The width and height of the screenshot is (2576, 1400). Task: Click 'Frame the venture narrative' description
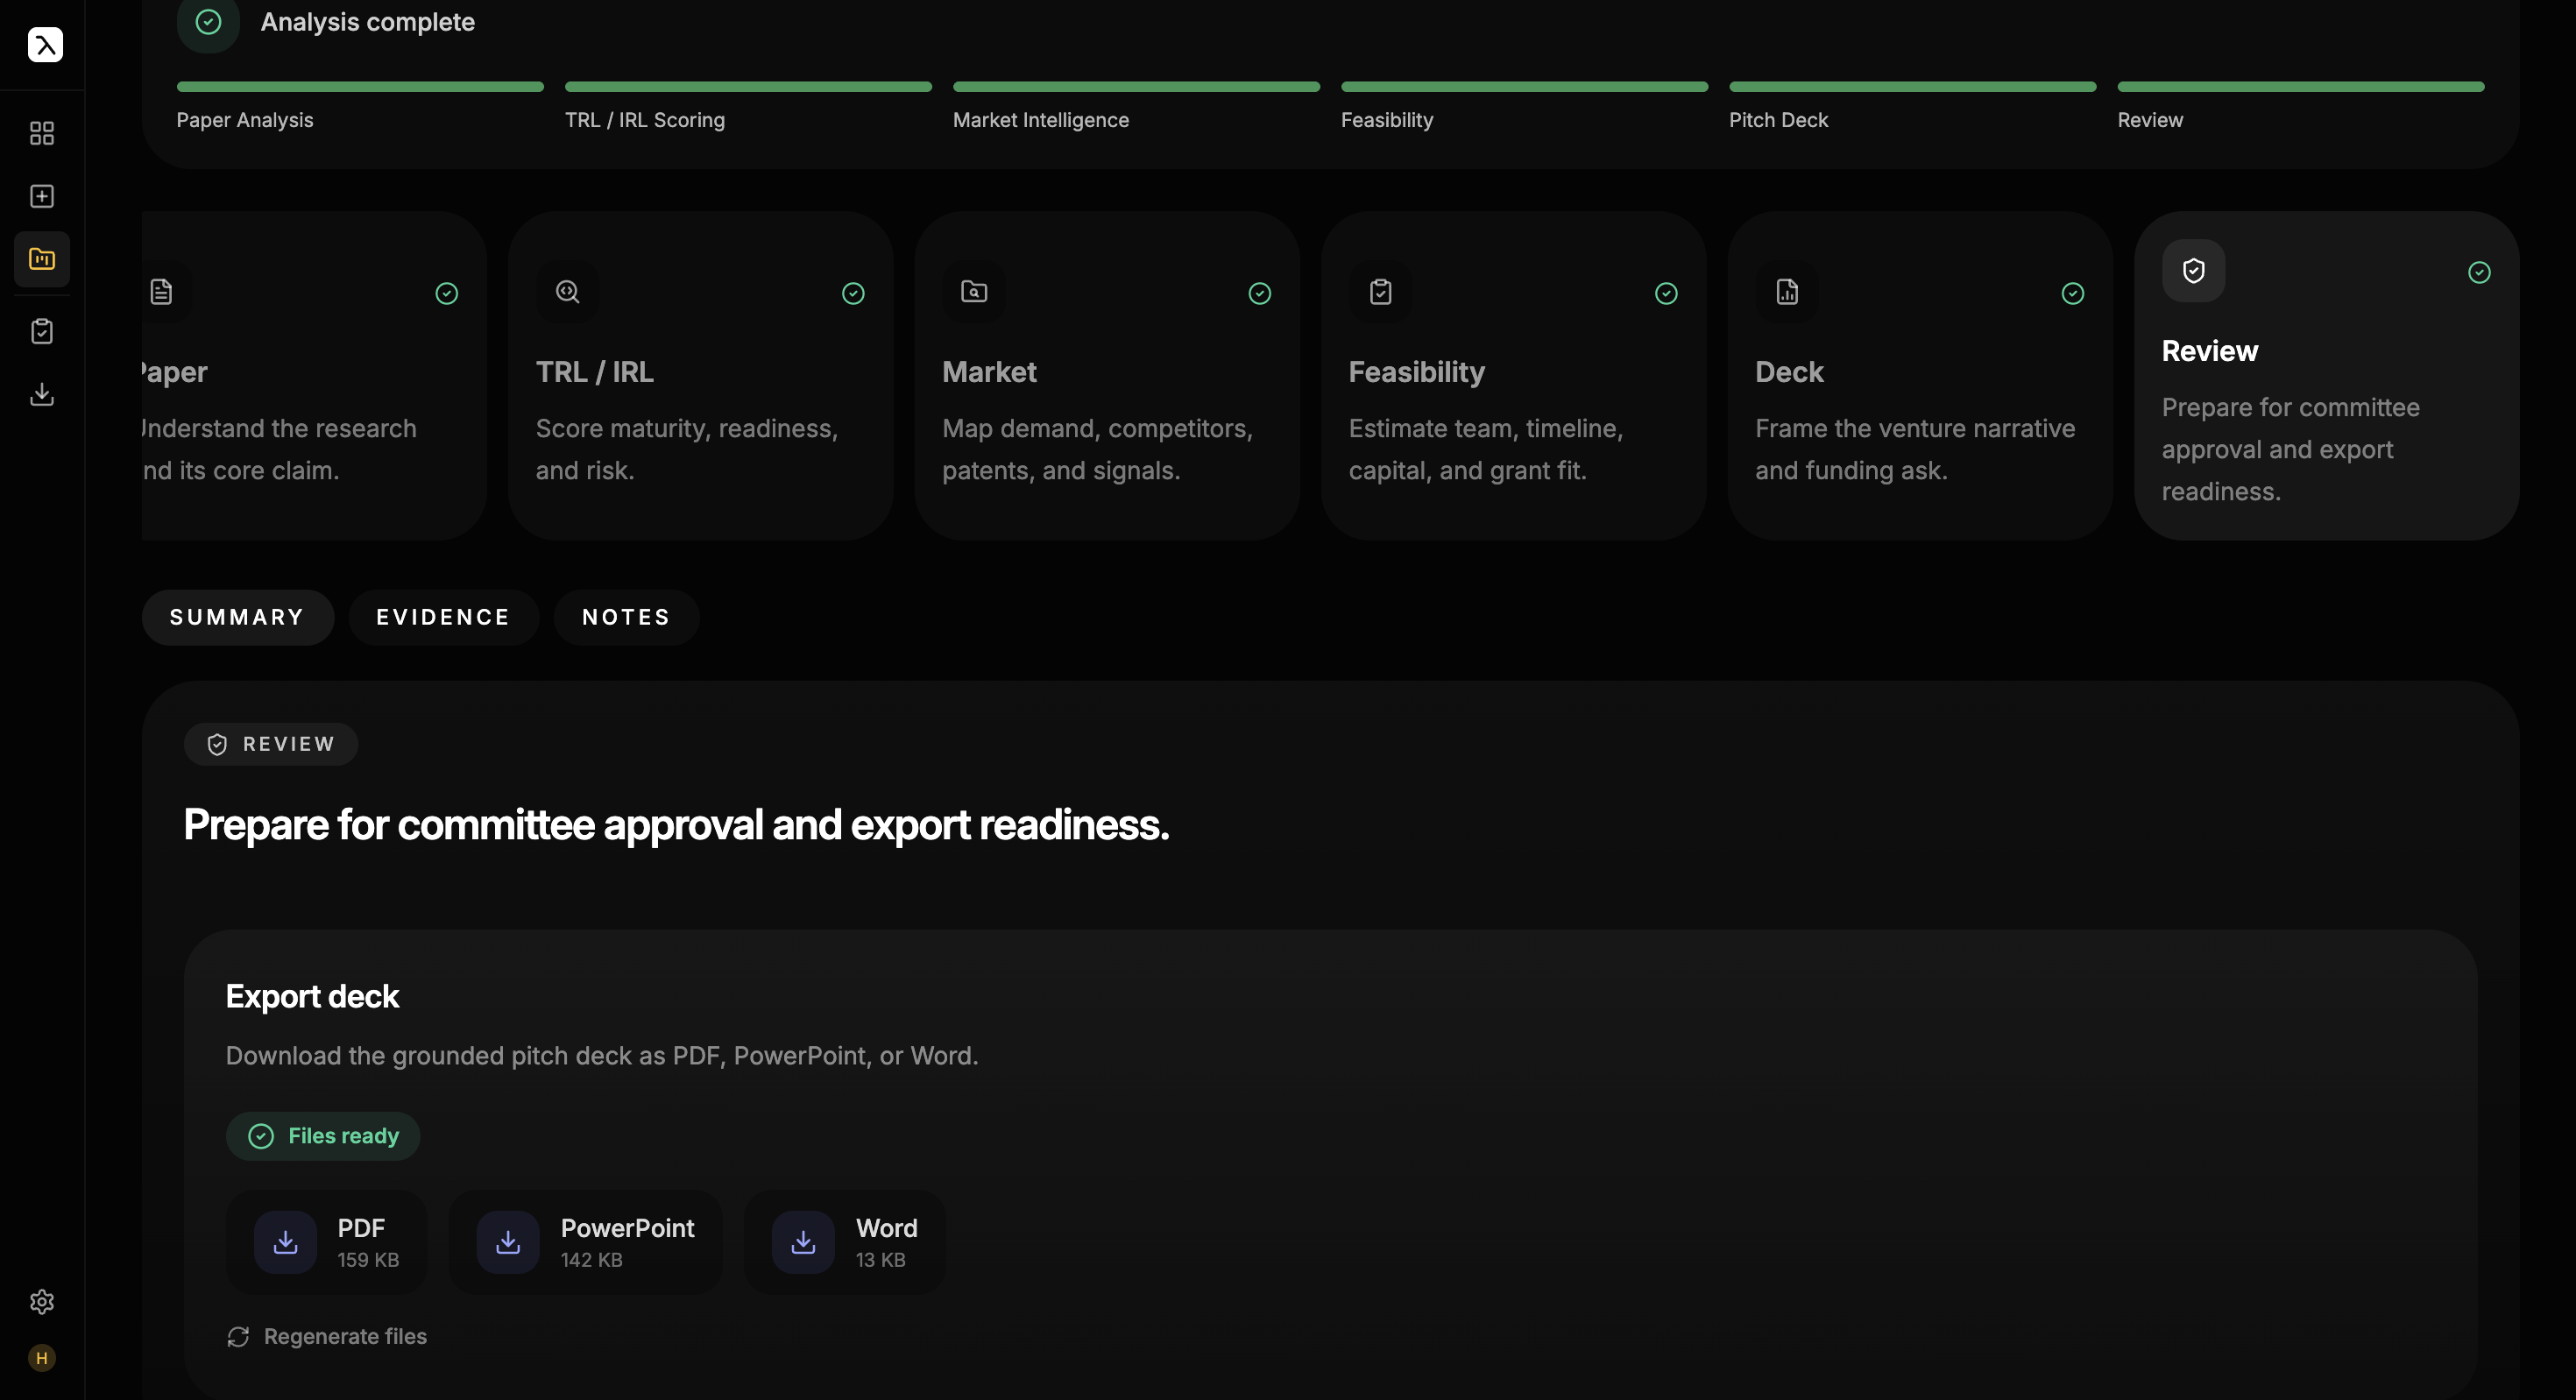1915,449
